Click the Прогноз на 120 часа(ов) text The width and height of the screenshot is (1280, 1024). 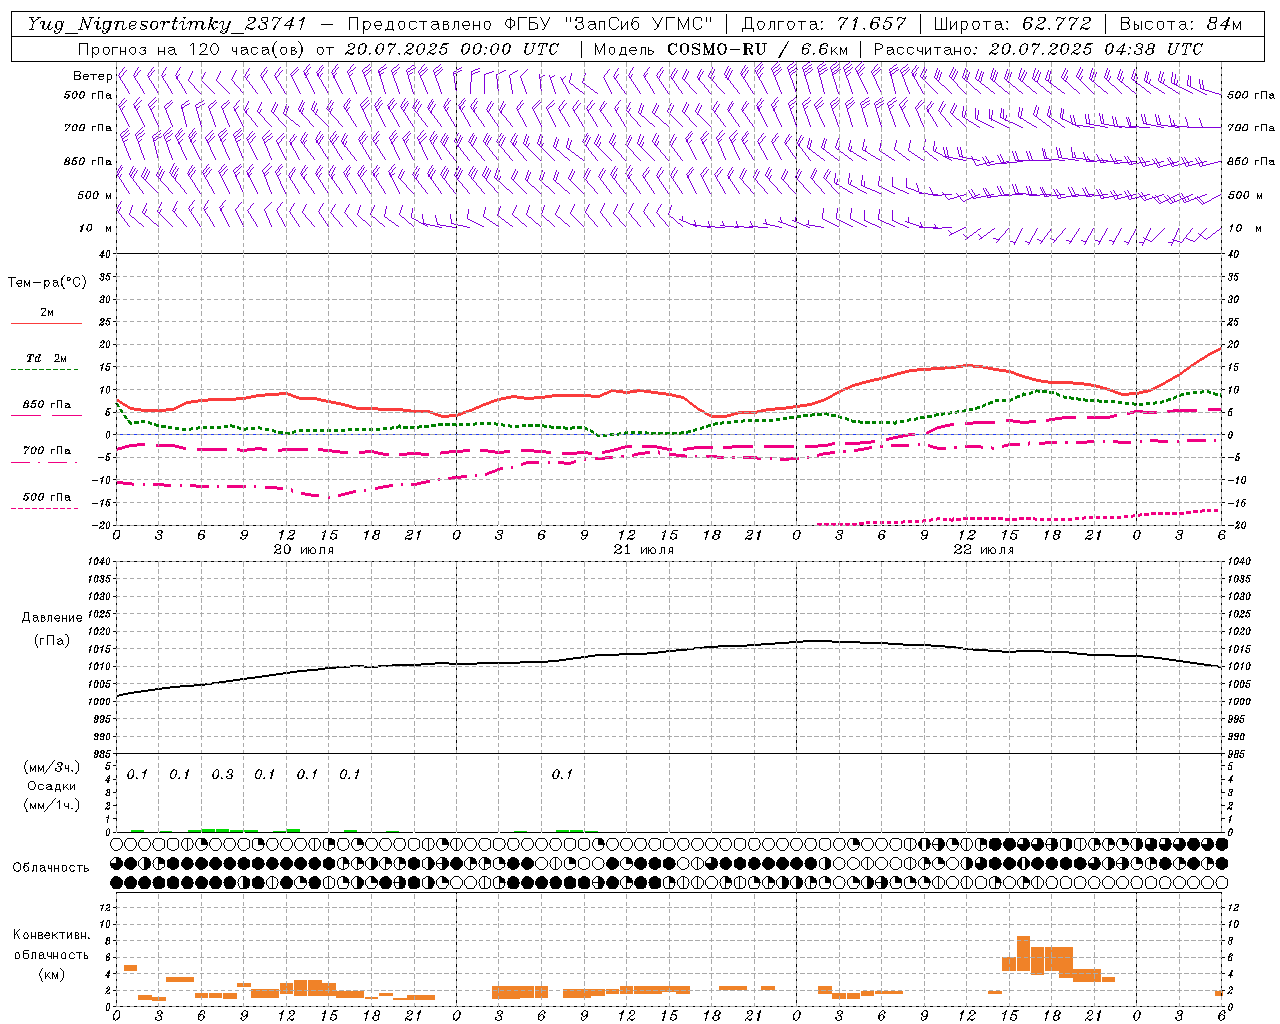click(x=192, y=49)
